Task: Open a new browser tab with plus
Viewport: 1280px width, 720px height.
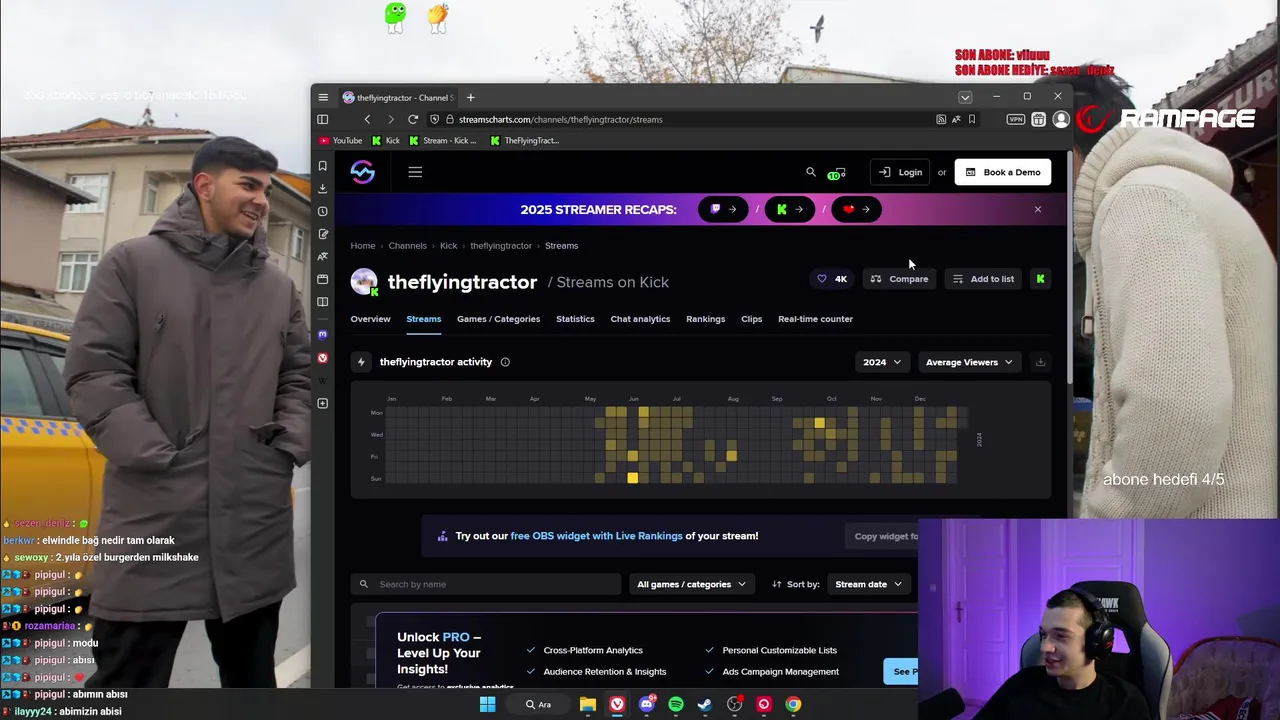Action: (x=470, y=97)
